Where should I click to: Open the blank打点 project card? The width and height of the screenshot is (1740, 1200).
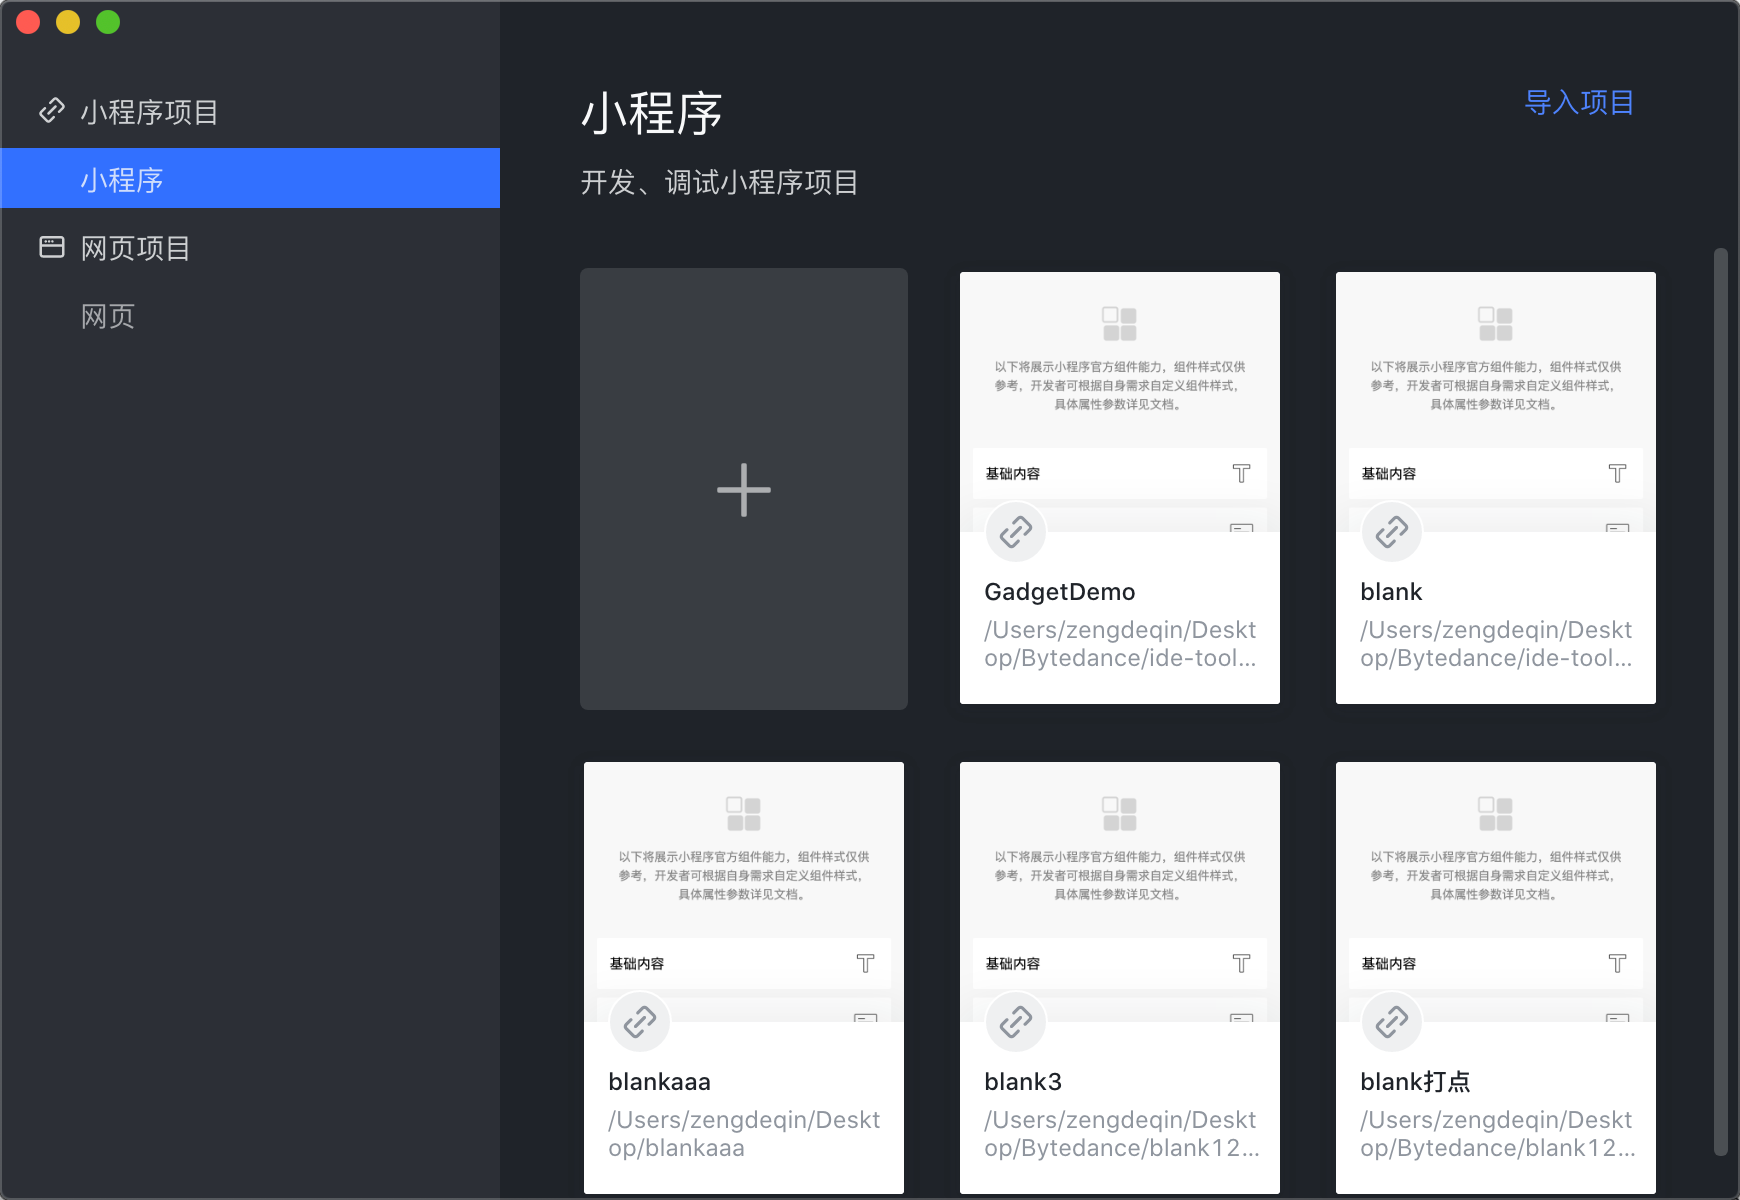click(x=1495, y=978)
